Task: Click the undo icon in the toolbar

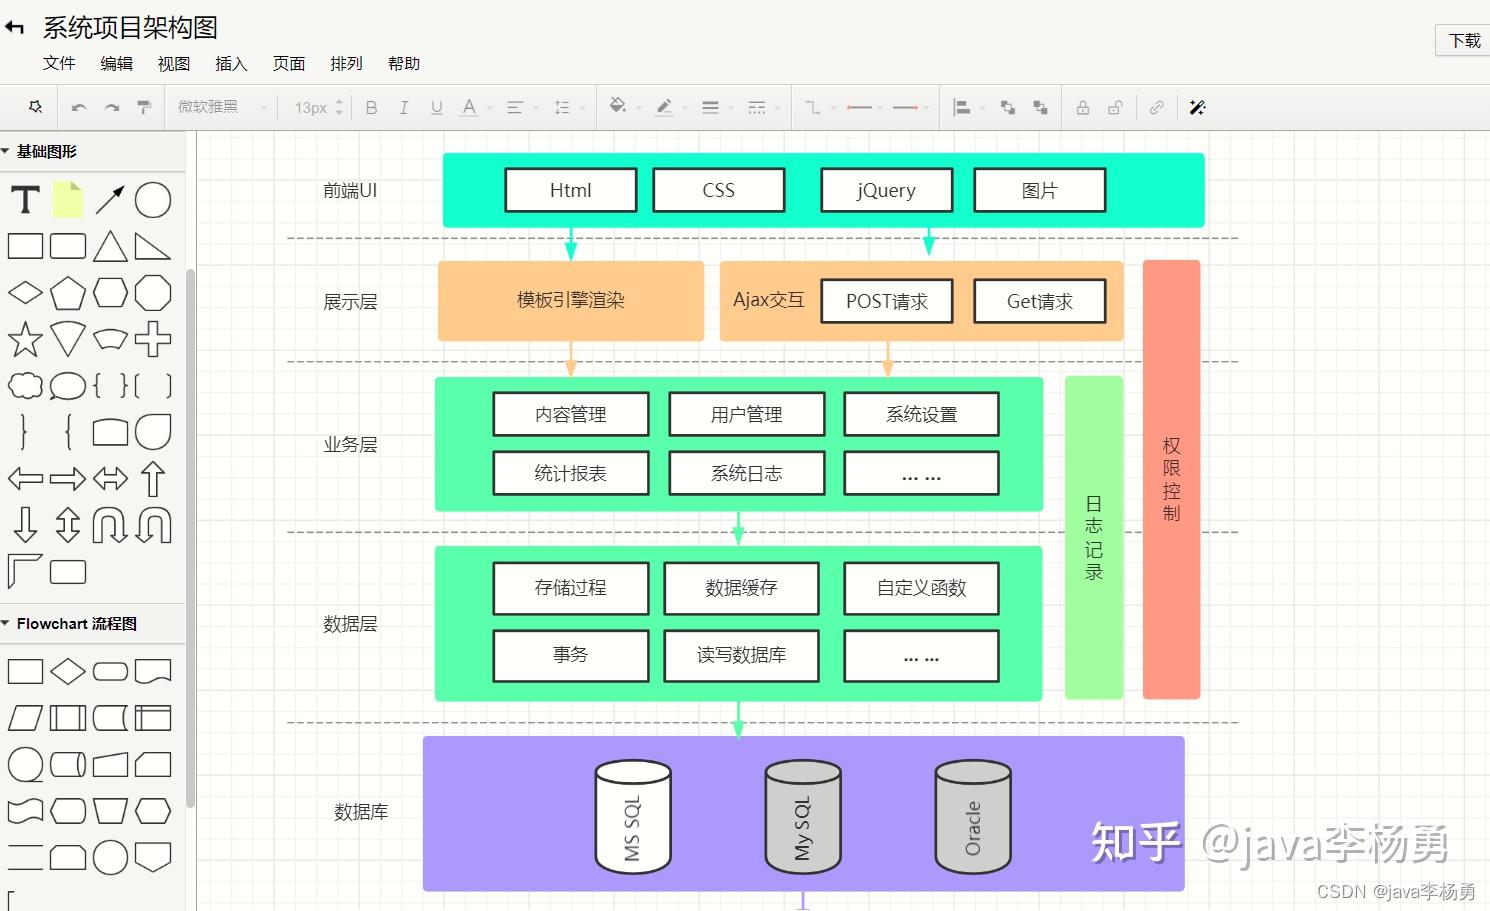Action: (79, 107)
